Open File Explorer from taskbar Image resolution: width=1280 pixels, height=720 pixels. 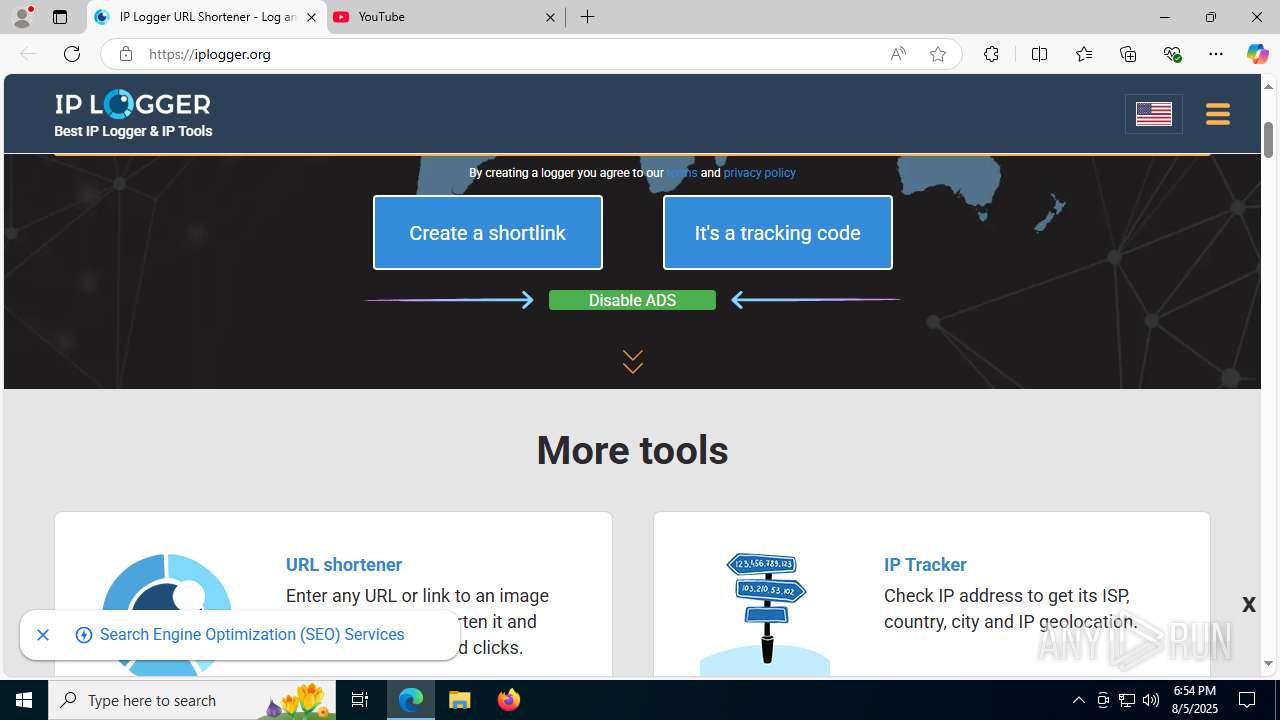pyautogui.click(x=460, y=700)
